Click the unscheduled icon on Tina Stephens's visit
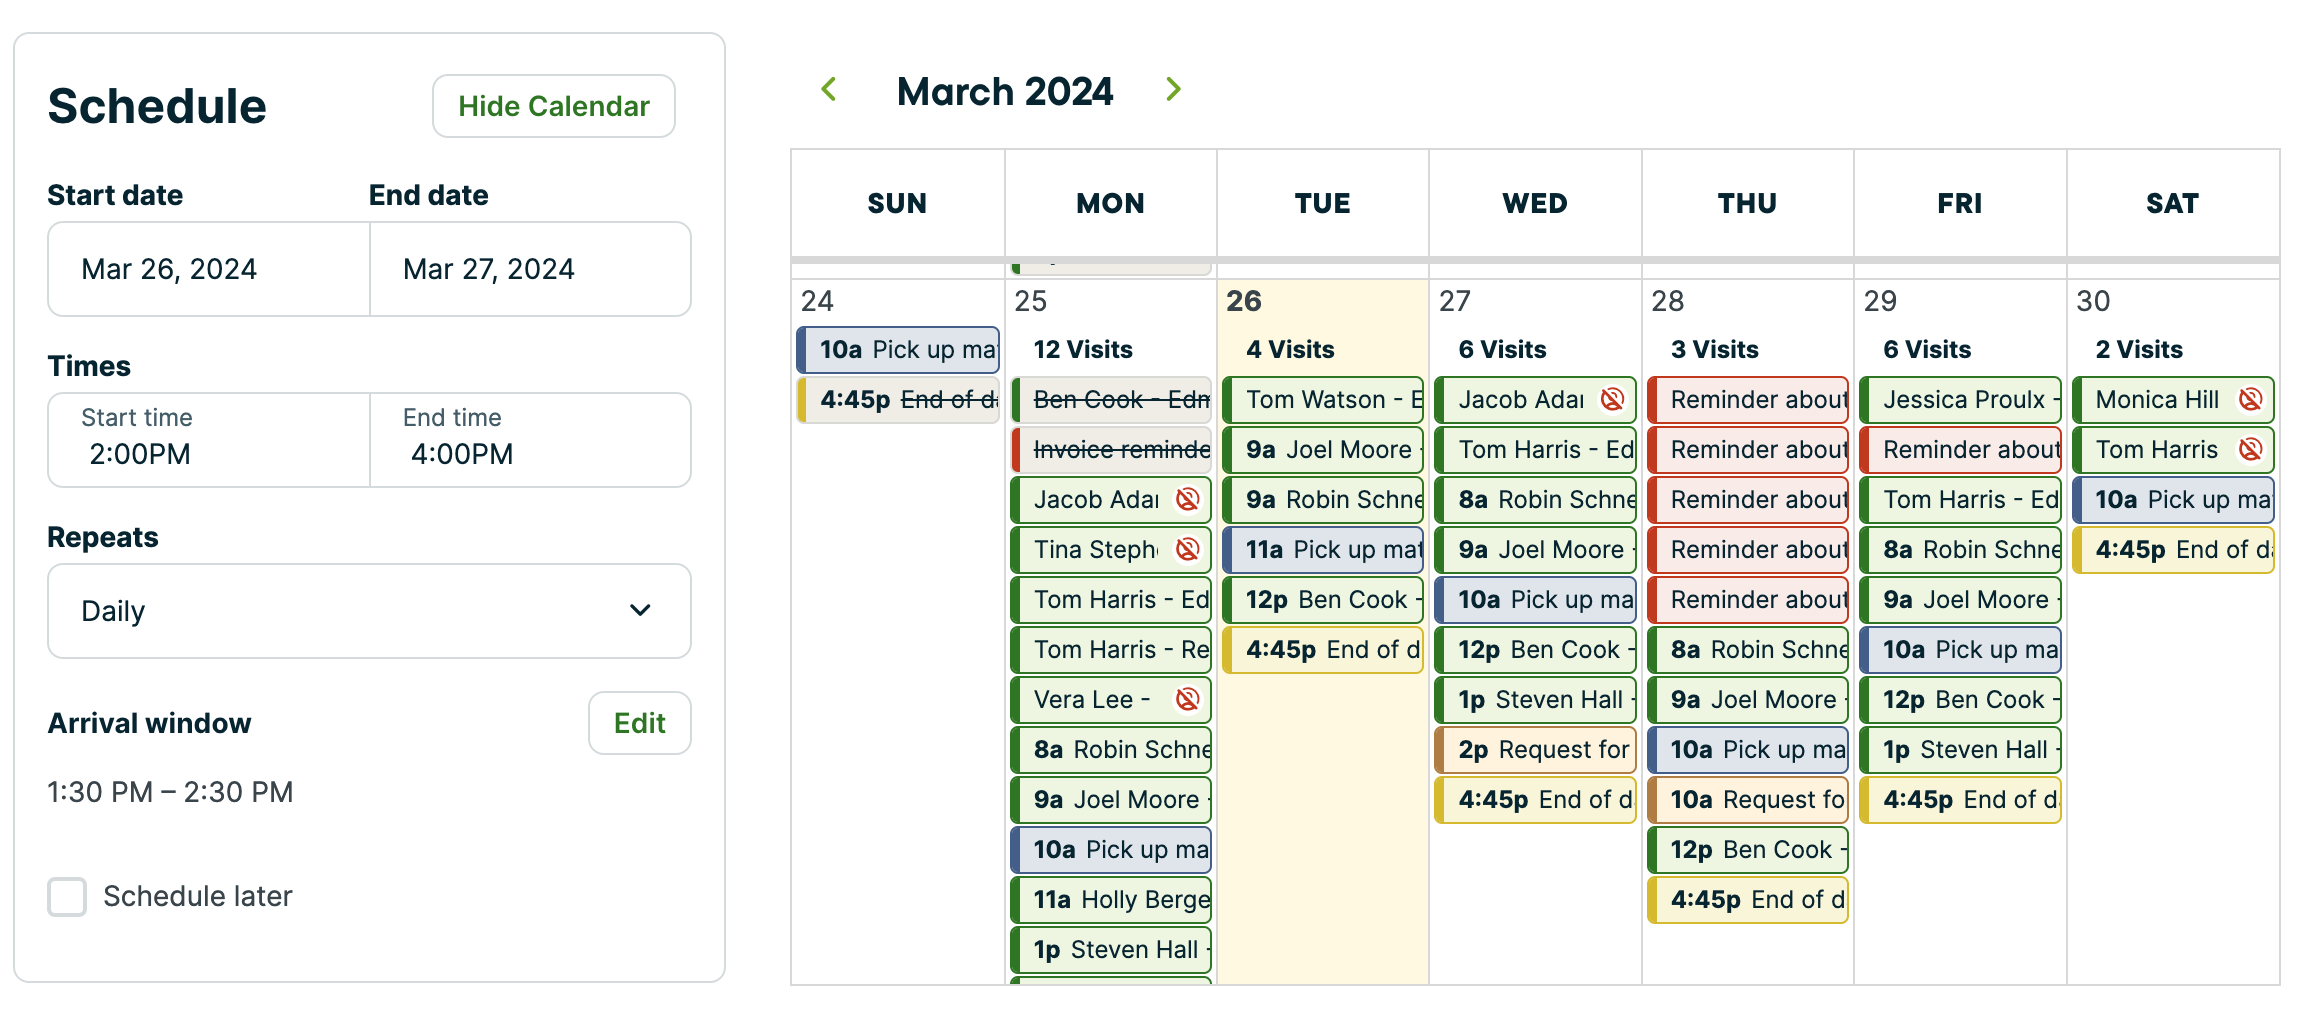2300x1012 pixels. coord(1189,549)
